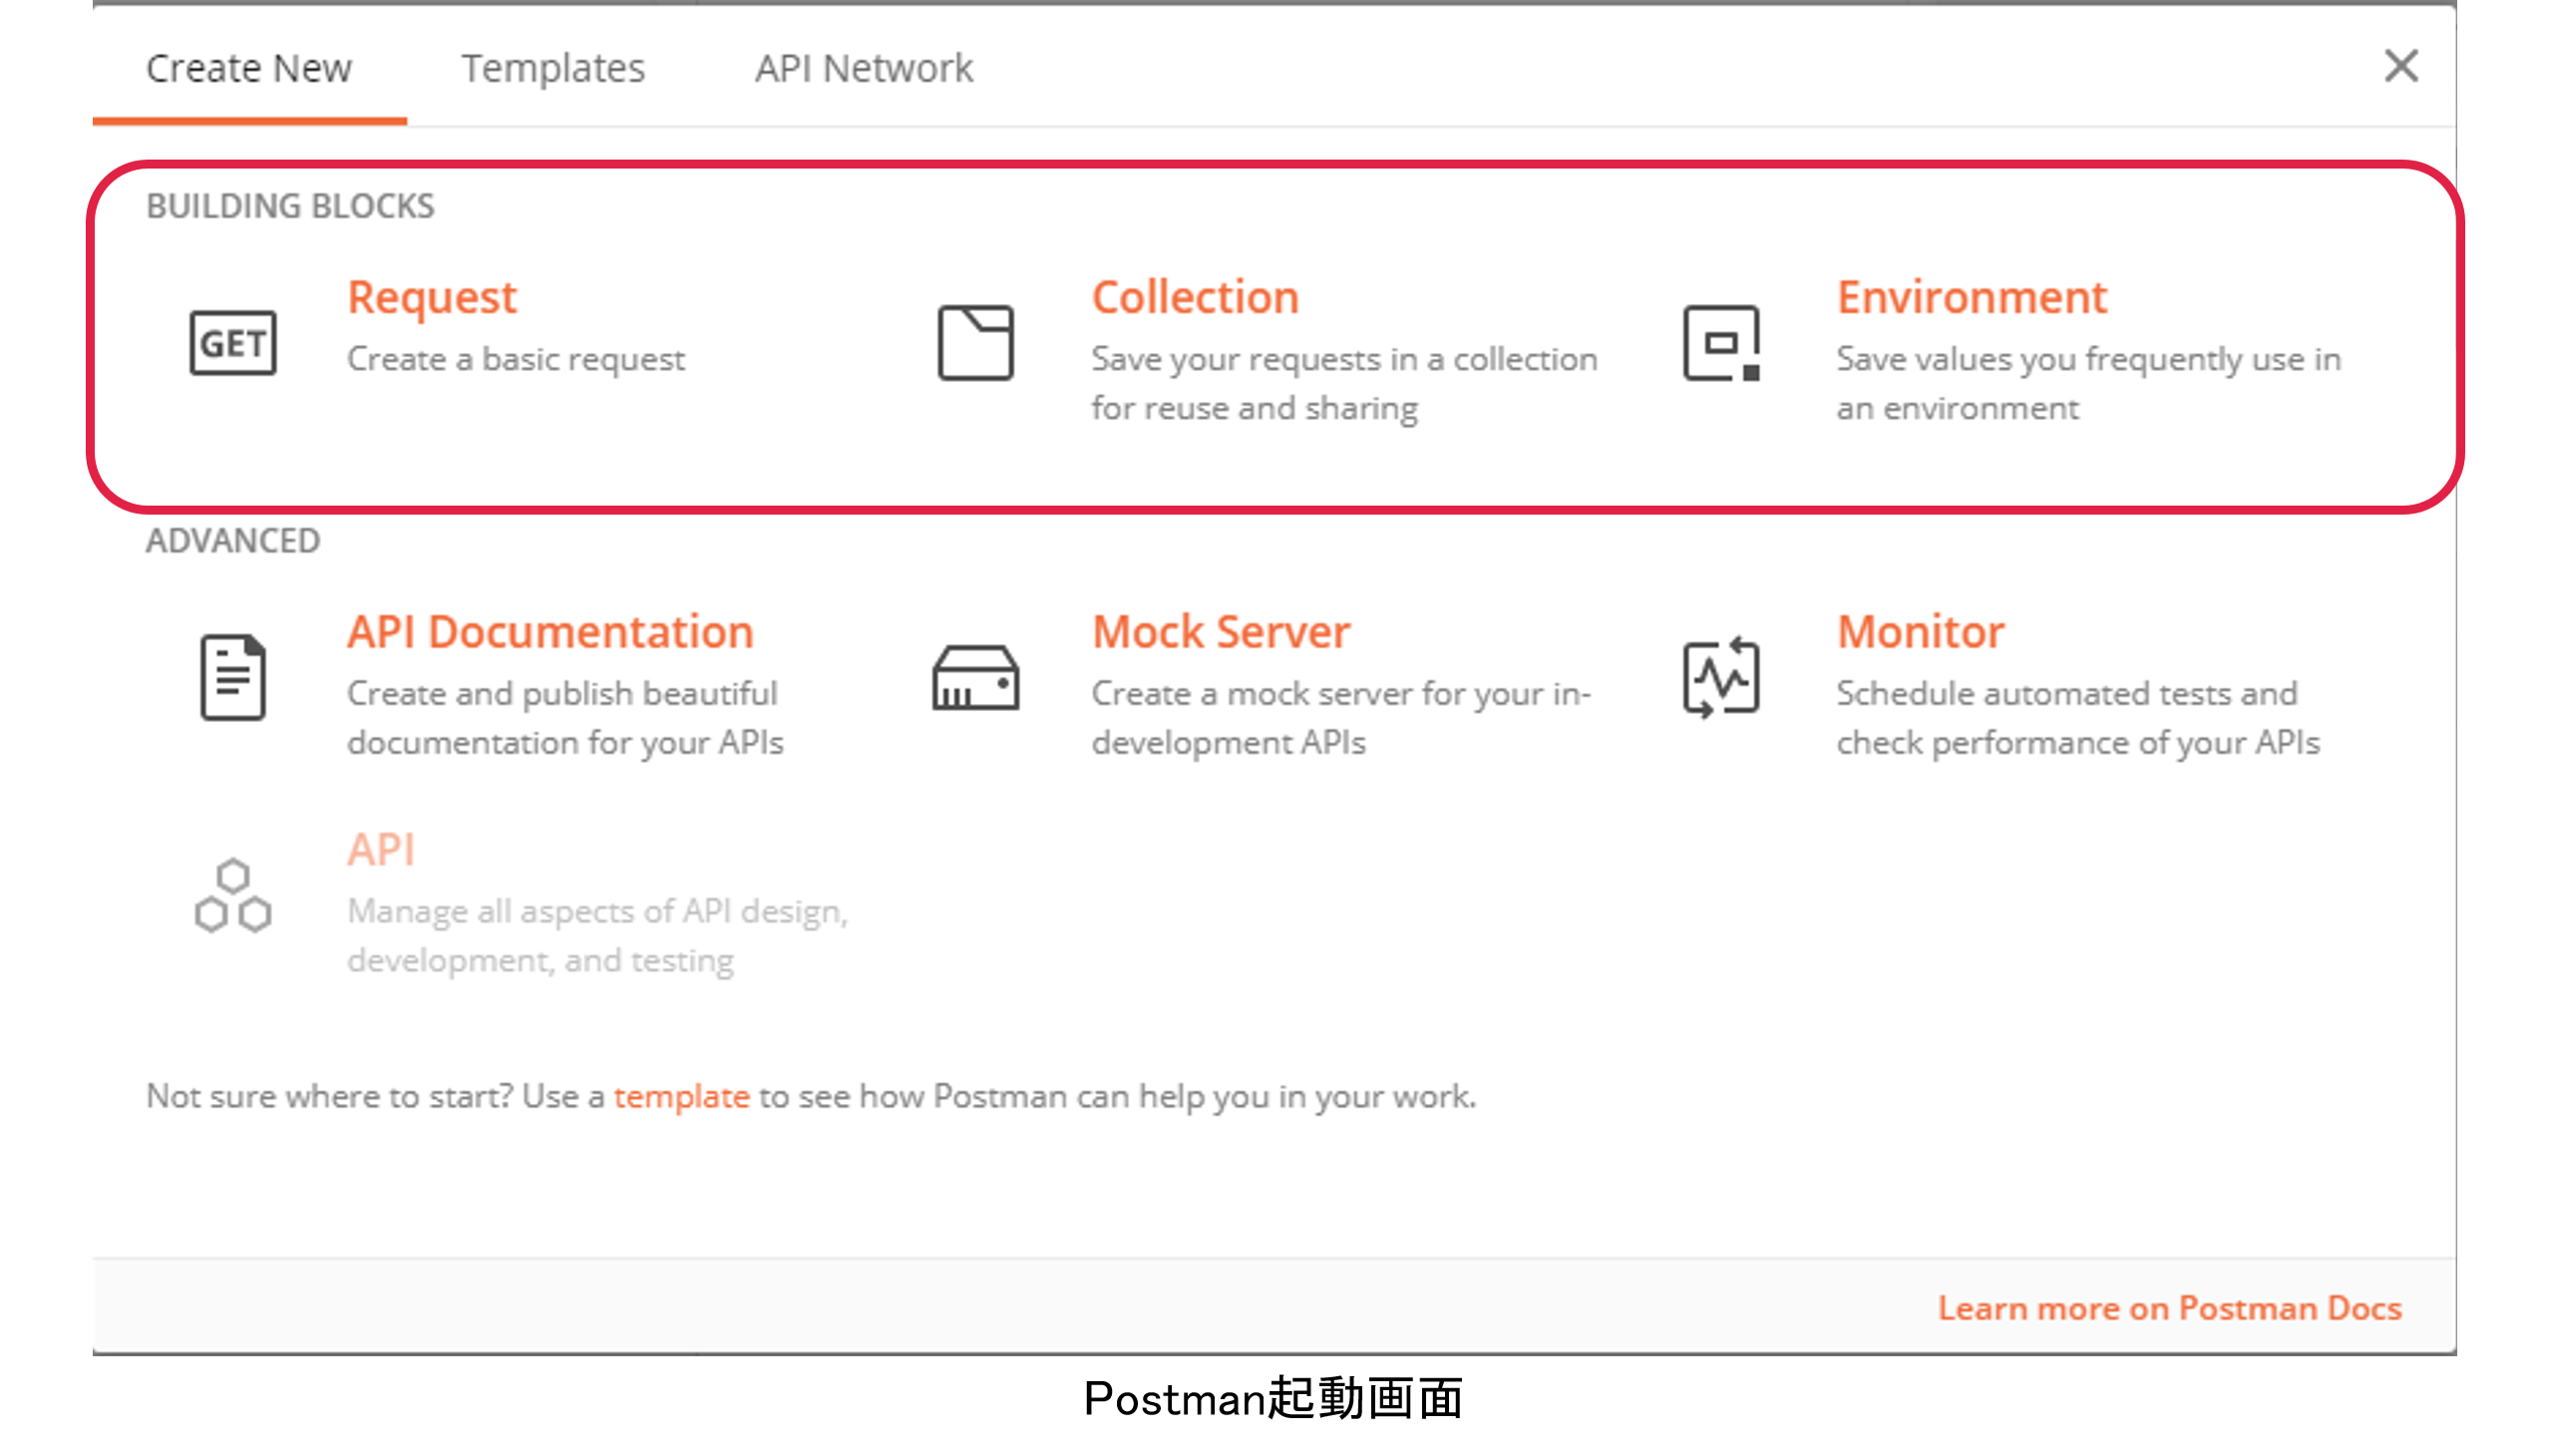Viewport: 2550px width, 1456px height.
Task: Click the API title link
Action: [380, 850]
